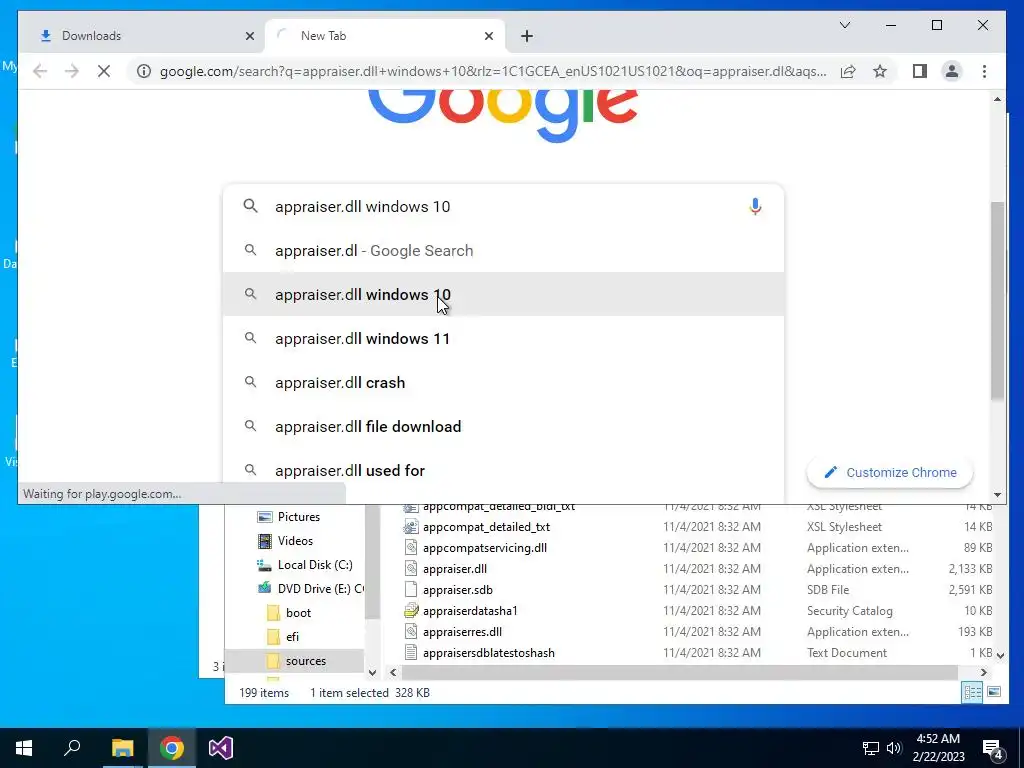
Task: Select the 'appraiser.dll file download' suggestion
Action: [x=503, y=426]
